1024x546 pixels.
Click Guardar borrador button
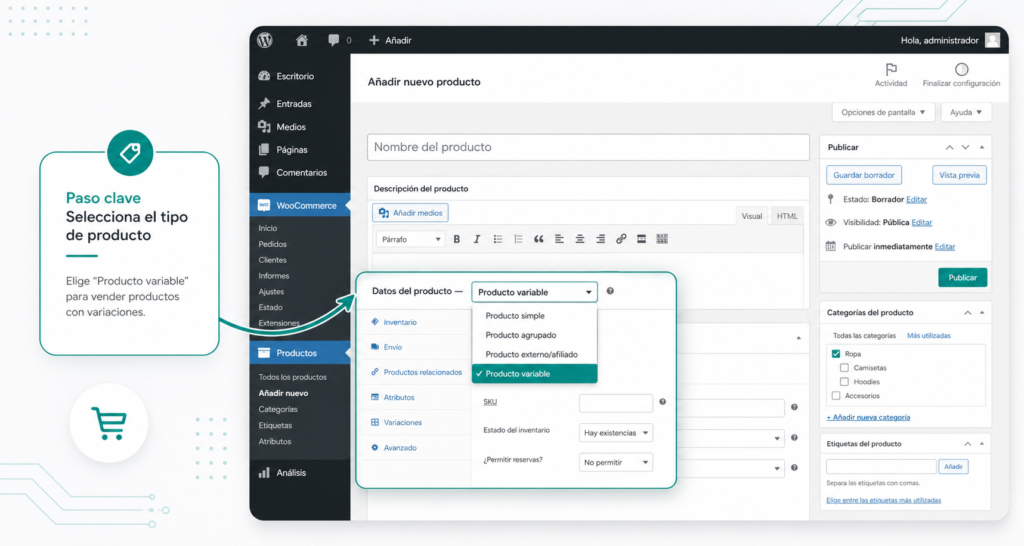pyautogui.click(x=864, y=175)
